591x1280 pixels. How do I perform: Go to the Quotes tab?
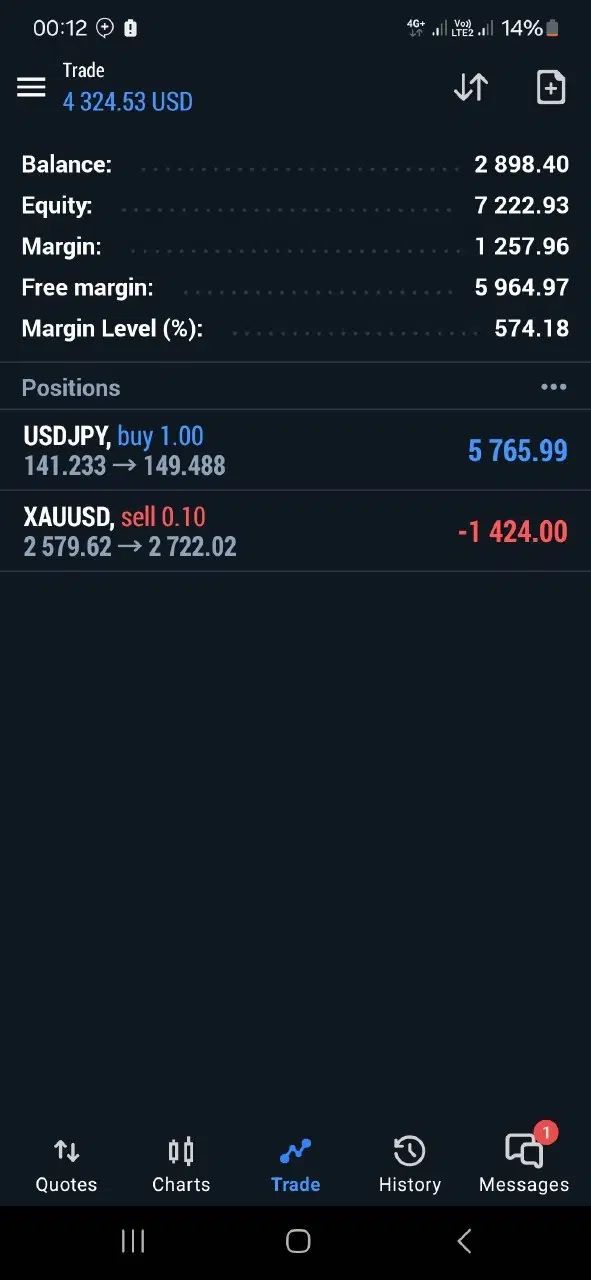click(x=66, y=1166)
